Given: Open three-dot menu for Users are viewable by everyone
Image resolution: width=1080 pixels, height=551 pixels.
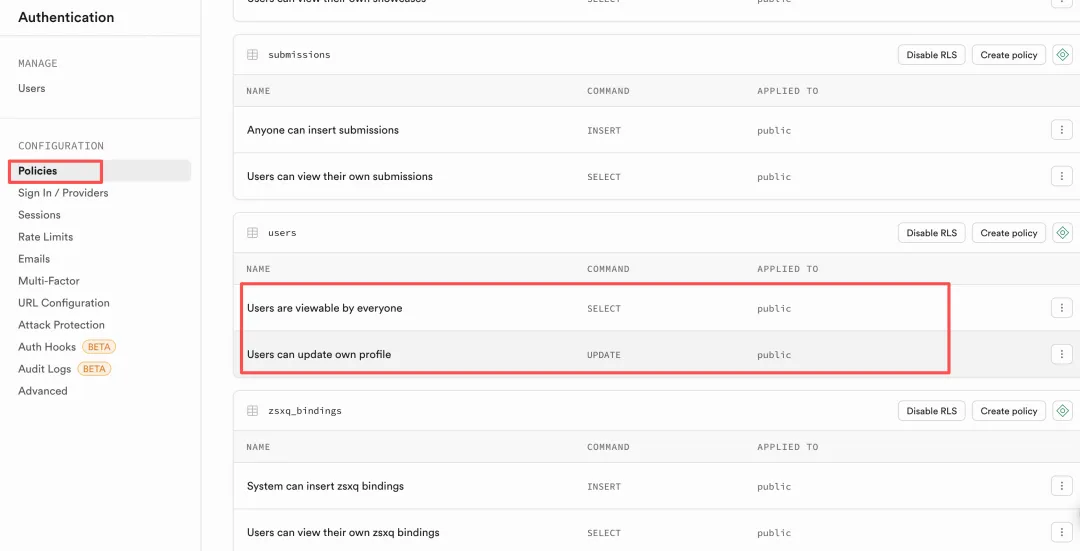Looking at the screenshot, I should (1061, 308).
